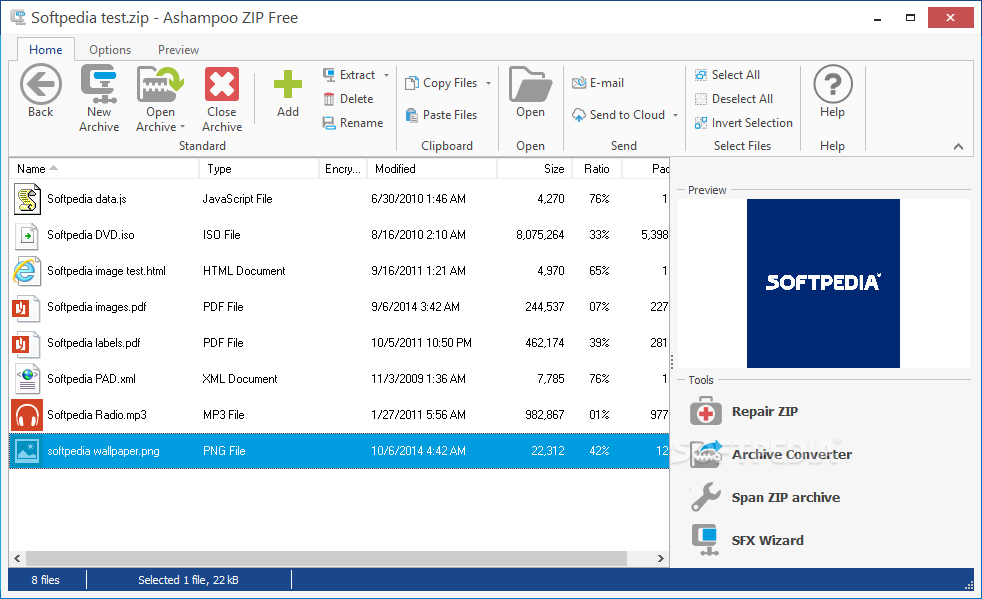Viewport: 982px width, 599px height.
Task: Create a New Archive
Action: [99, 99]
